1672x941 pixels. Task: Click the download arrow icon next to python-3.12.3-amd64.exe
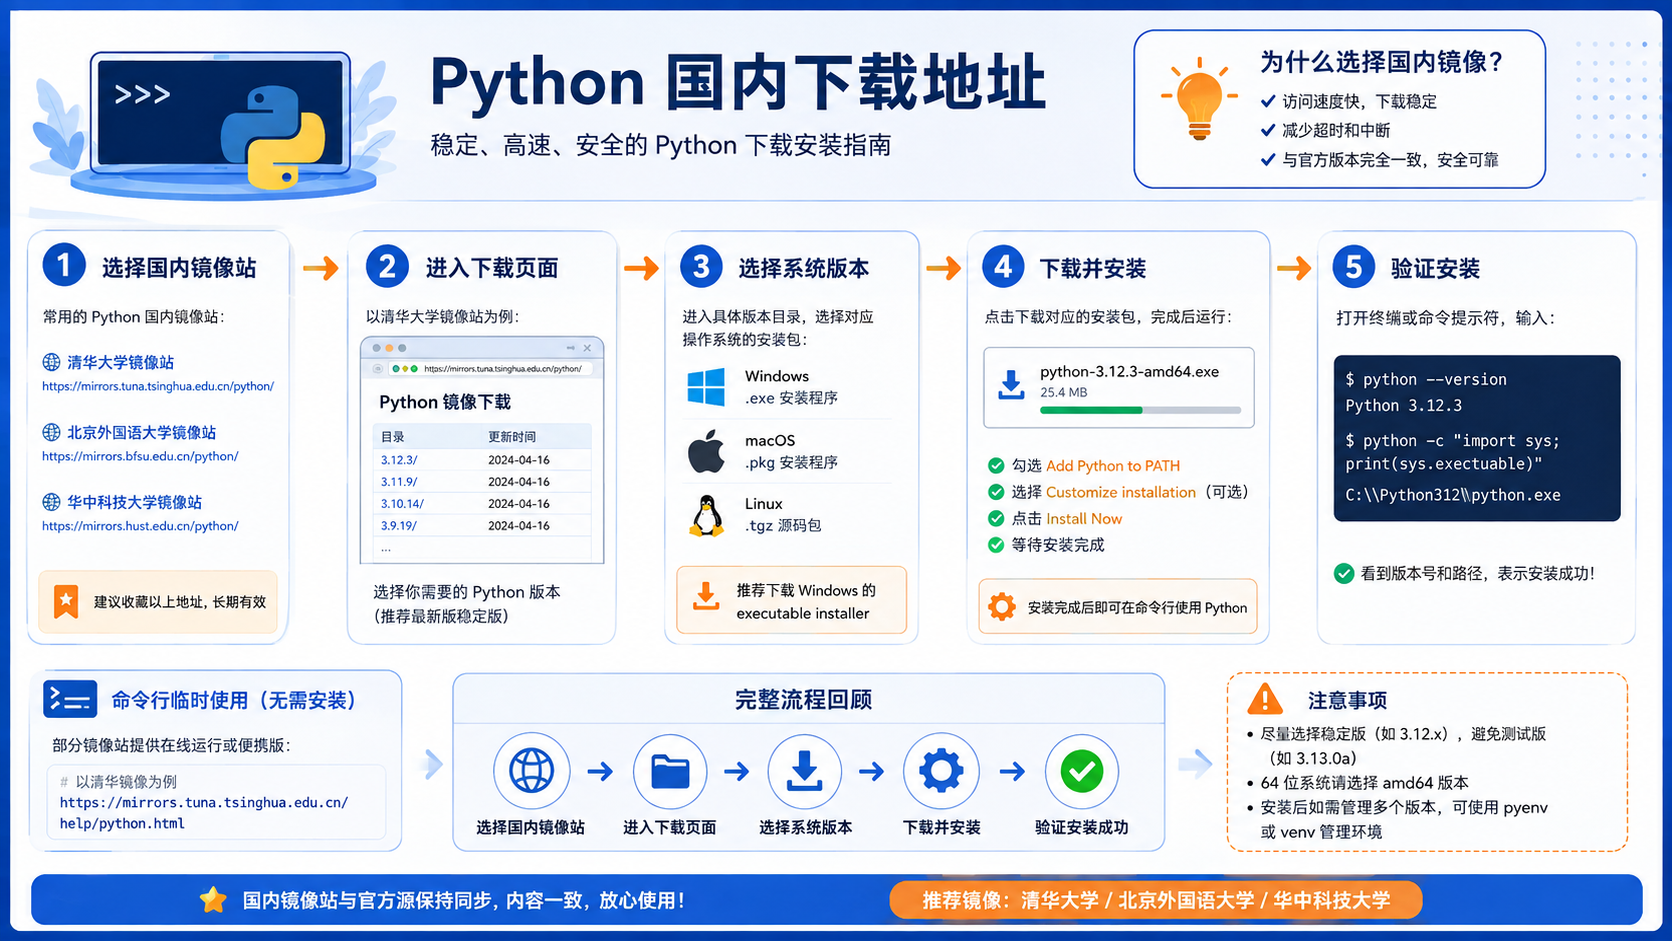1011,385
